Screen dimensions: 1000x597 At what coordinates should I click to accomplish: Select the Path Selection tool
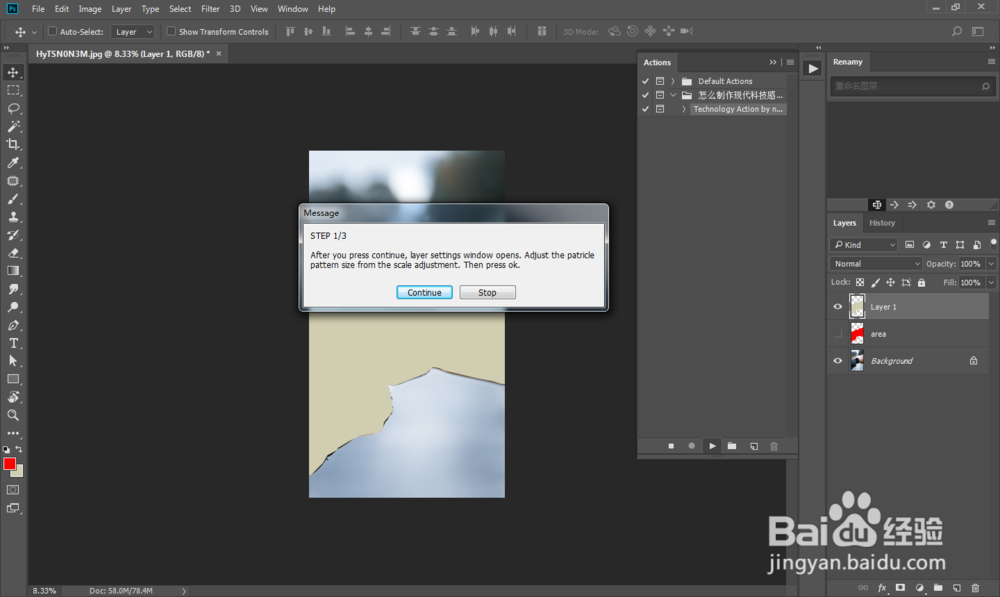point(13,361)
